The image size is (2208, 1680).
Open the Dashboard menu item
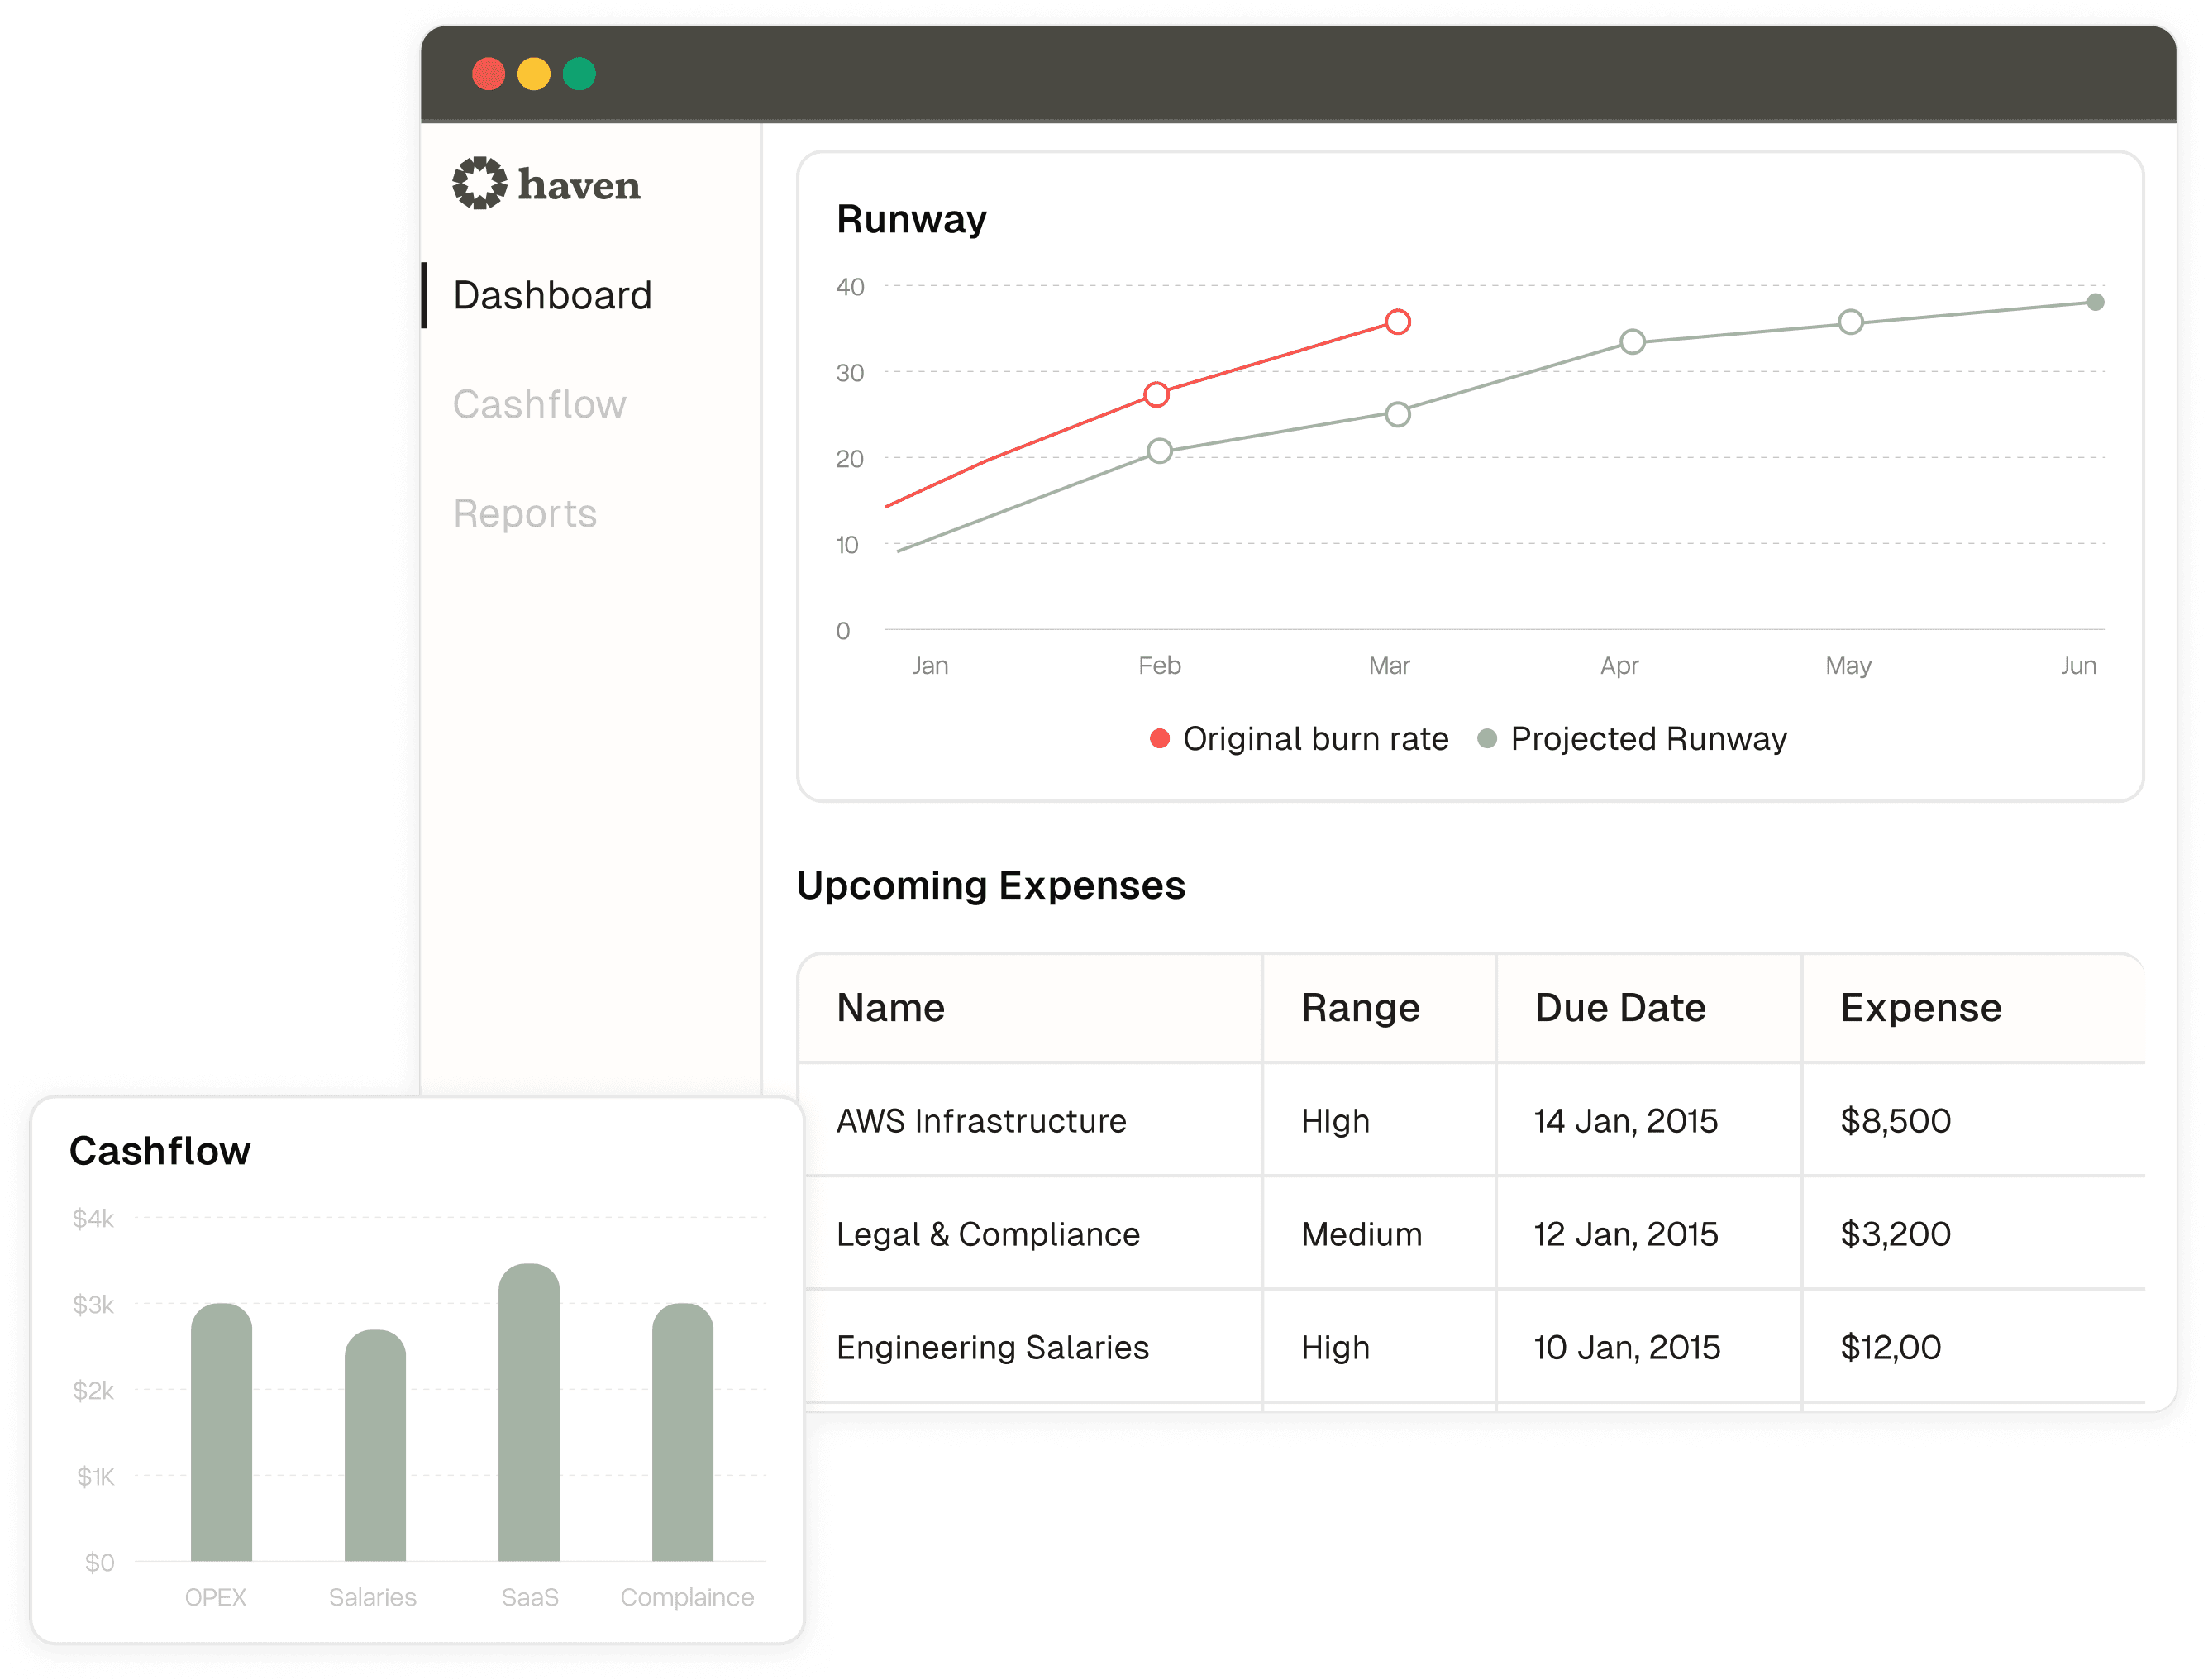552,296
